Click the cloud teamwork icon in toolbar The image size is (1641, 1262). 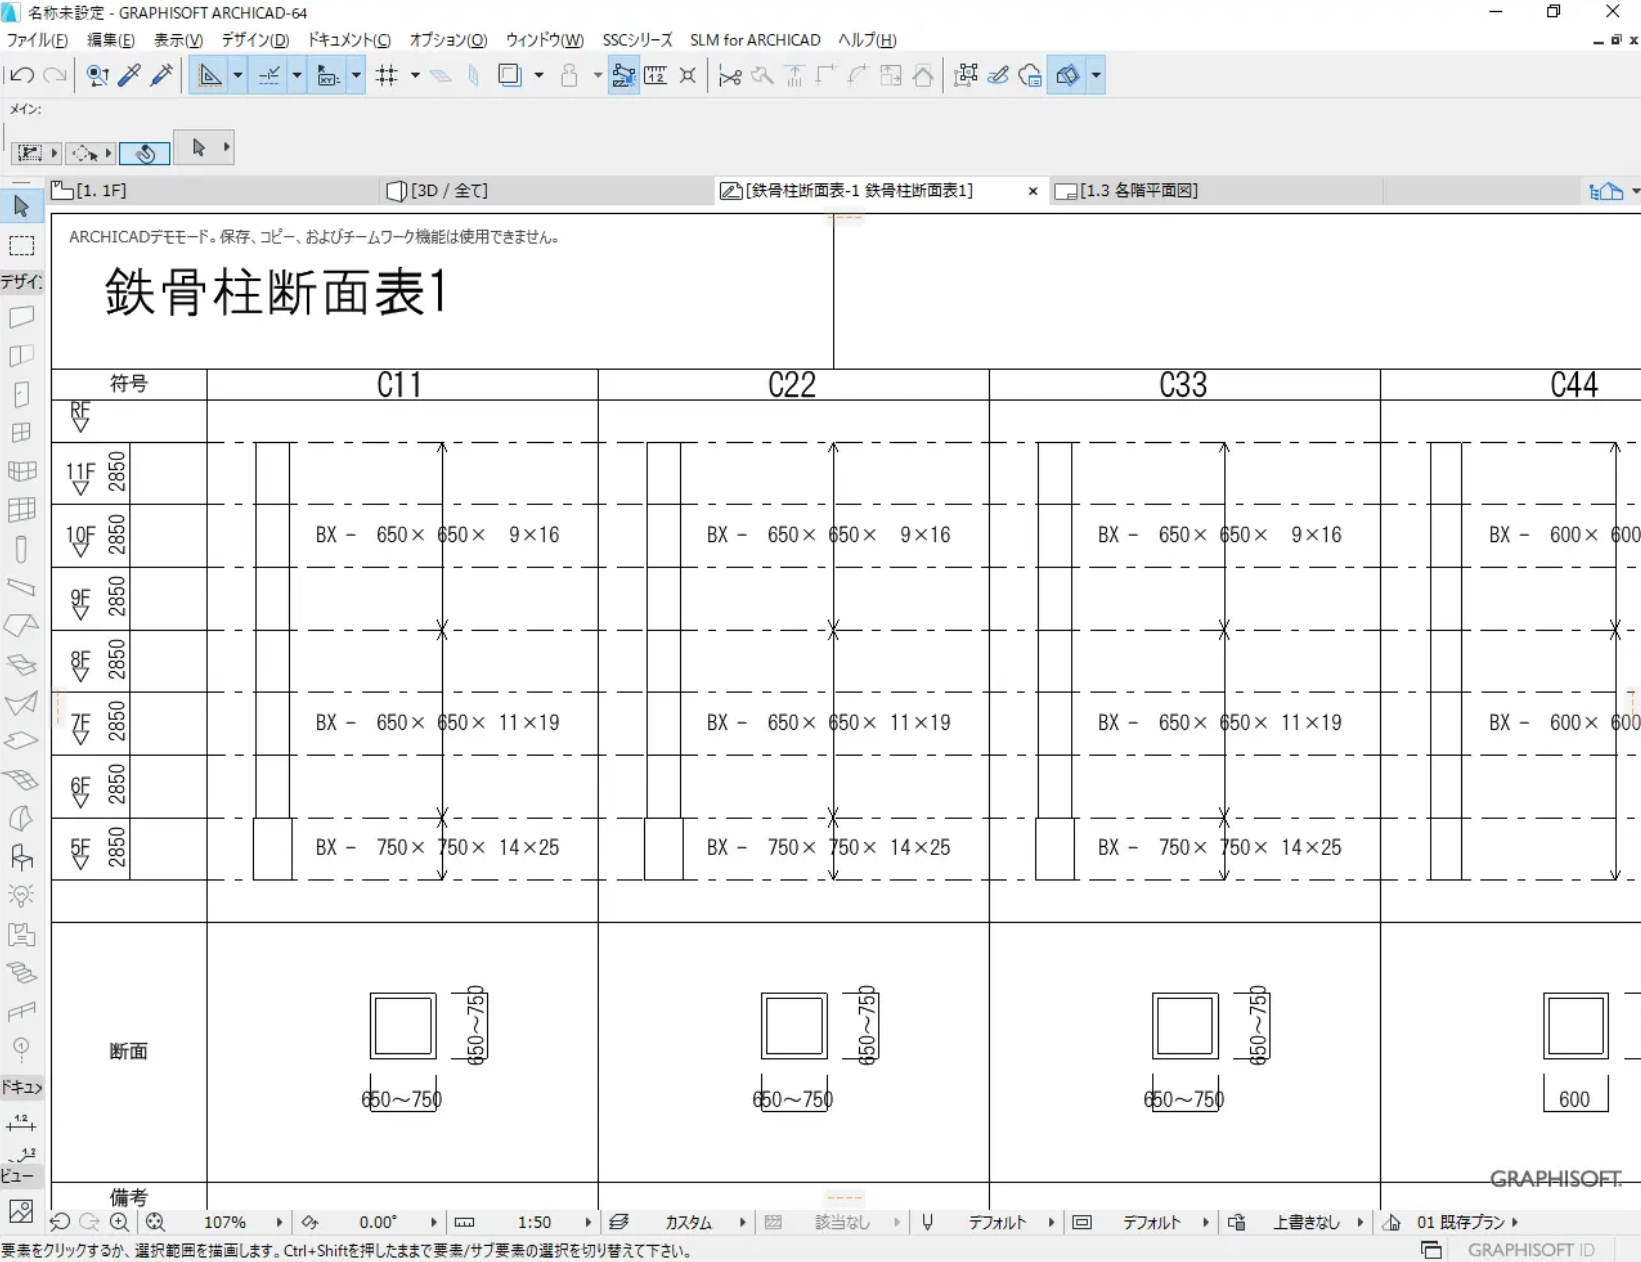point(1030,75)
